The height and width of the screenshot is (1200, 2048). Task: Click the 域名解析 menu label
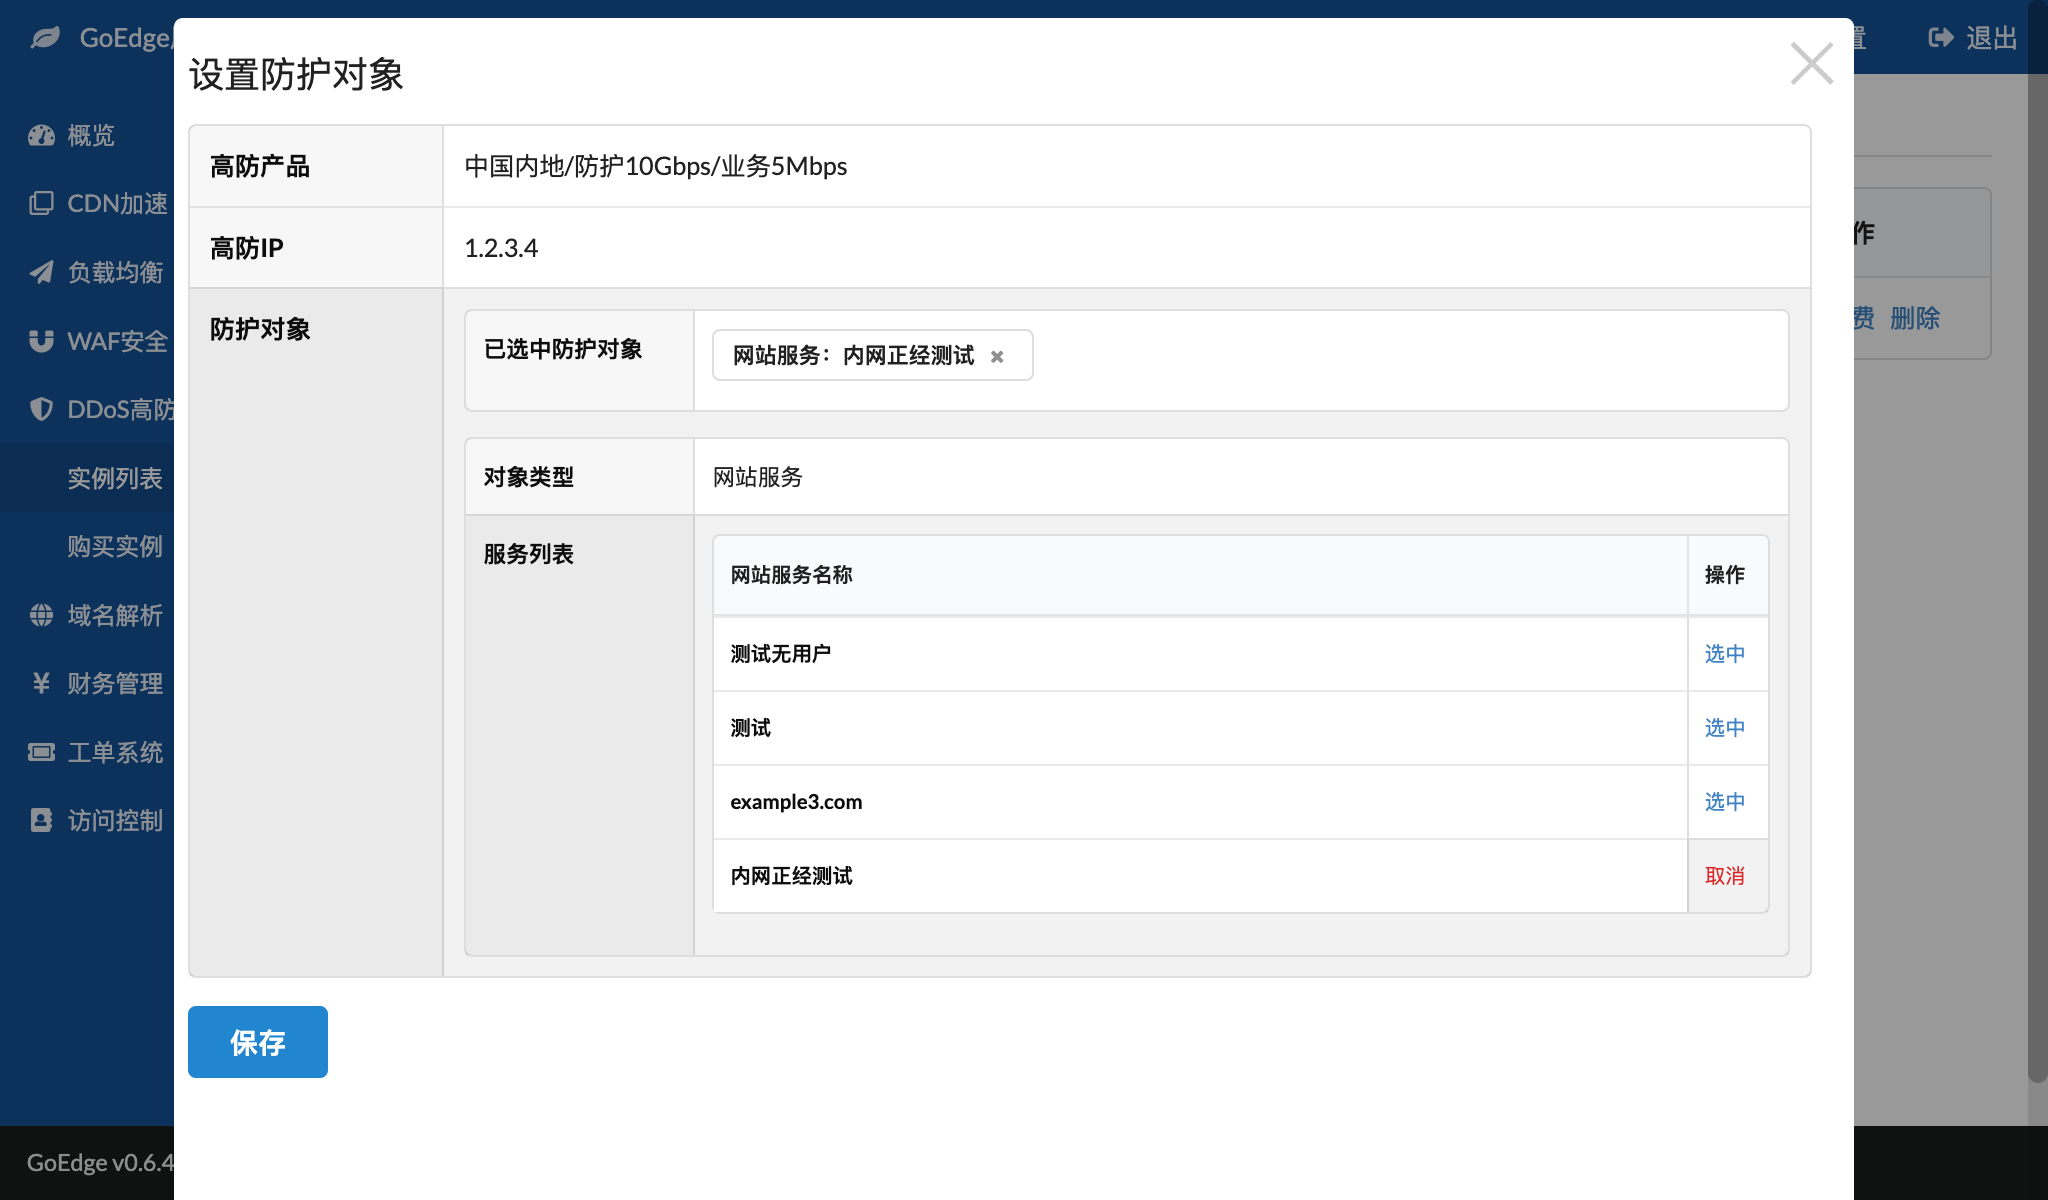(115, 615)
